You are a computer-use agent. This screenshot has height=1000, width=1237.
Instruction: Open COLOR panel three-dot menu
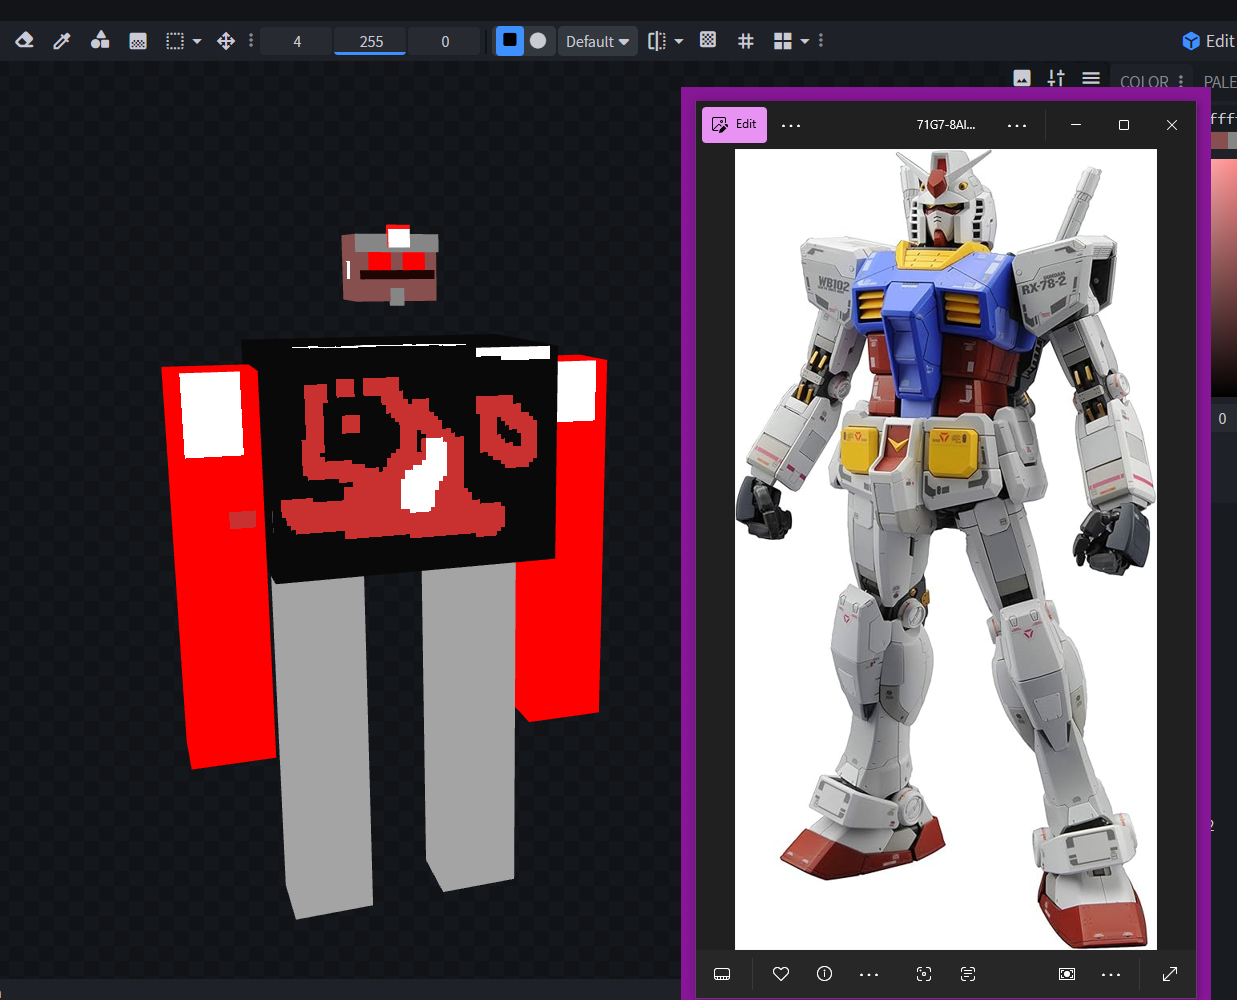coord(1181,81)
